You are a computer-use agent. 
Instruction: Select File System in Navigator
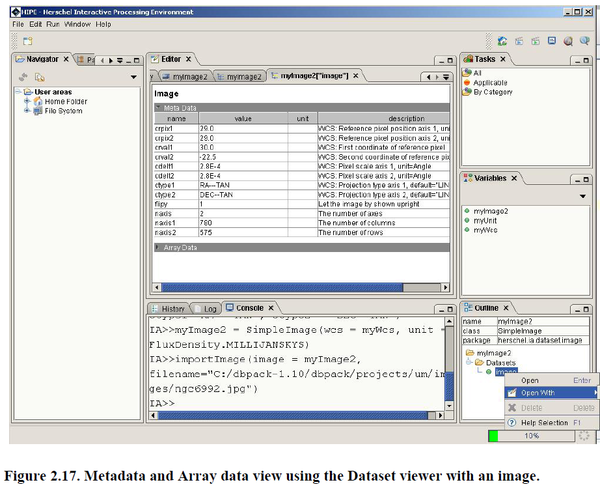[63, 111]
